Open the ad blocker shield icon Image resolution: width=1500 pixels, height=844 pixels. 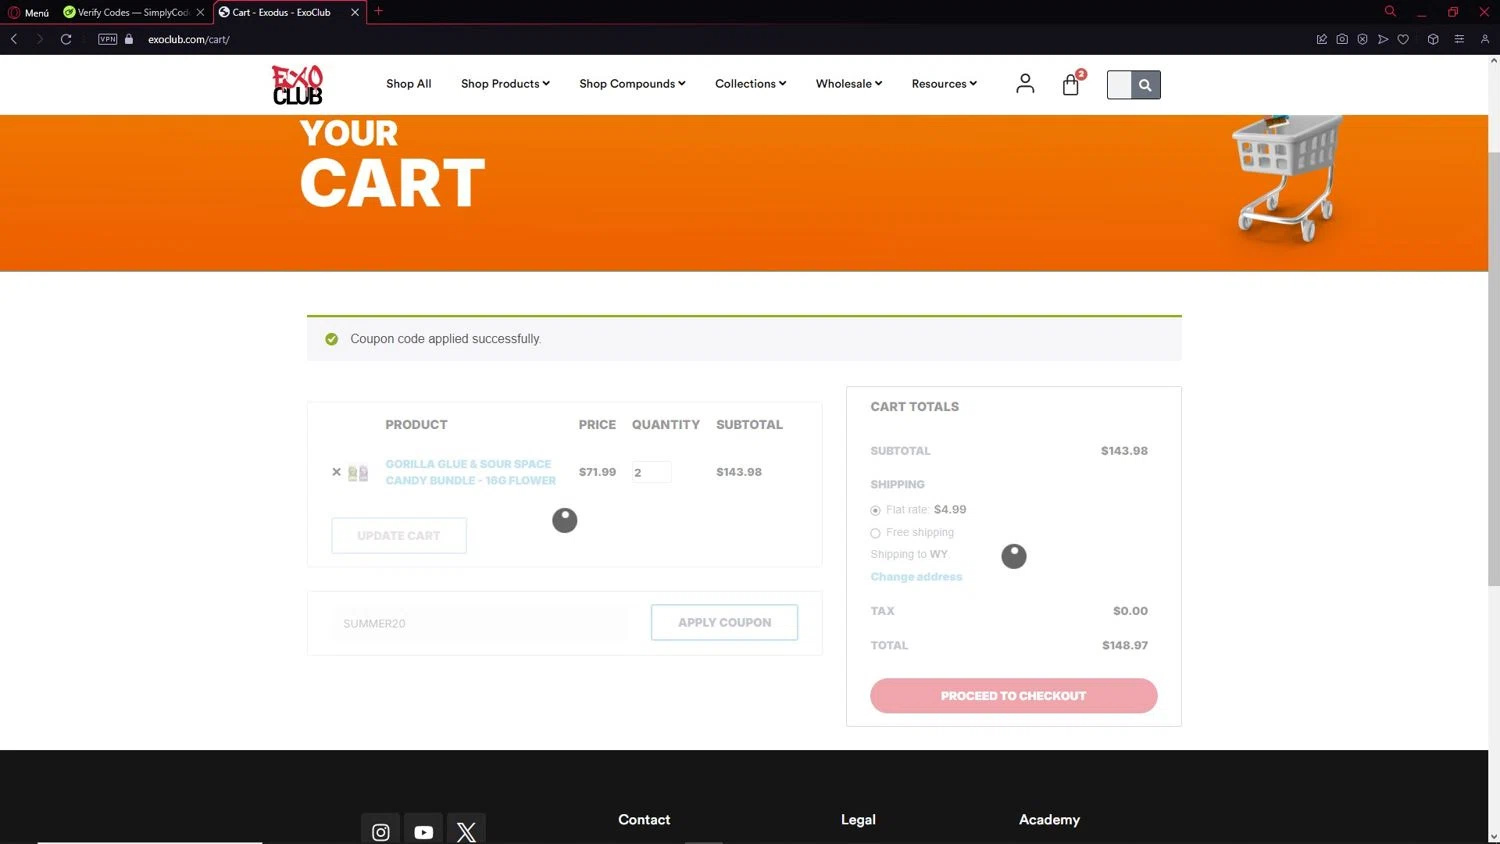pos(1362,39)
